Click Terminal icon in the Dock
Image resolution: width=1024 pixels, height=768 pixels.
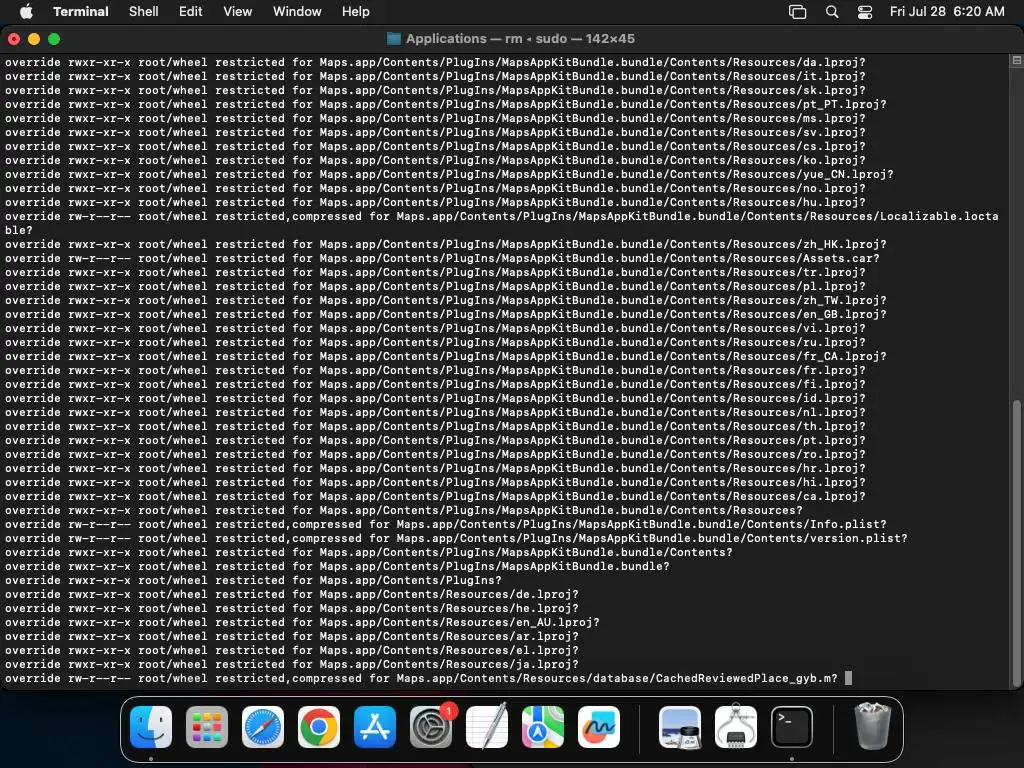point(792,727)
